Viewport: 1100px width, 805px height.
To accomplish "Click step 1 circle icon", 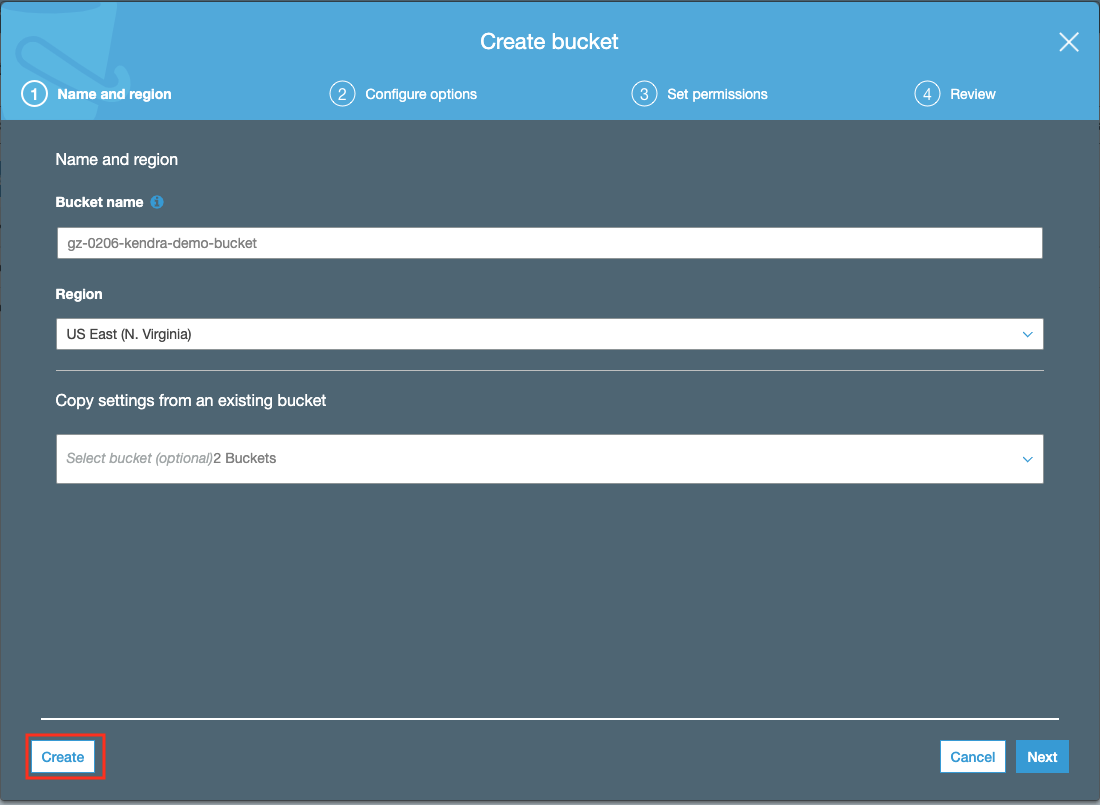I will pos(34,94).
